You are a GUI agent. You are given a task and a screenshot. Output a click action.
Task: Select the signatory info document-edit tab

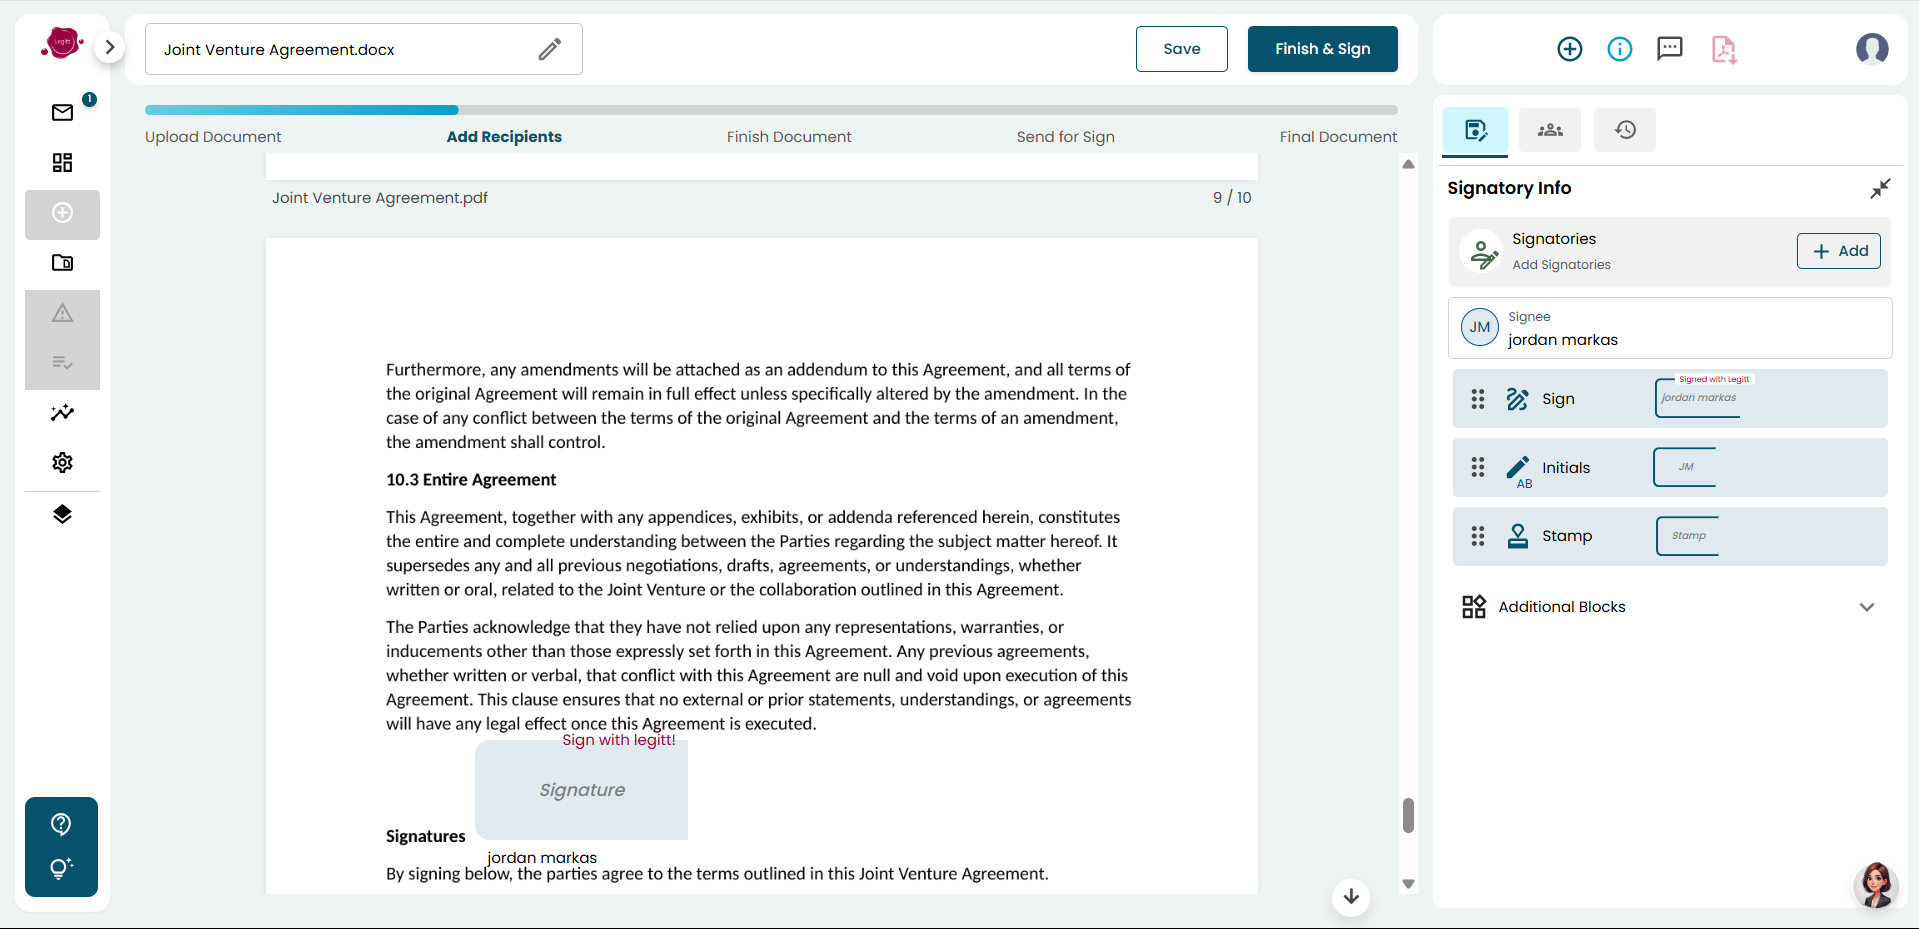tap(1475, 130)
